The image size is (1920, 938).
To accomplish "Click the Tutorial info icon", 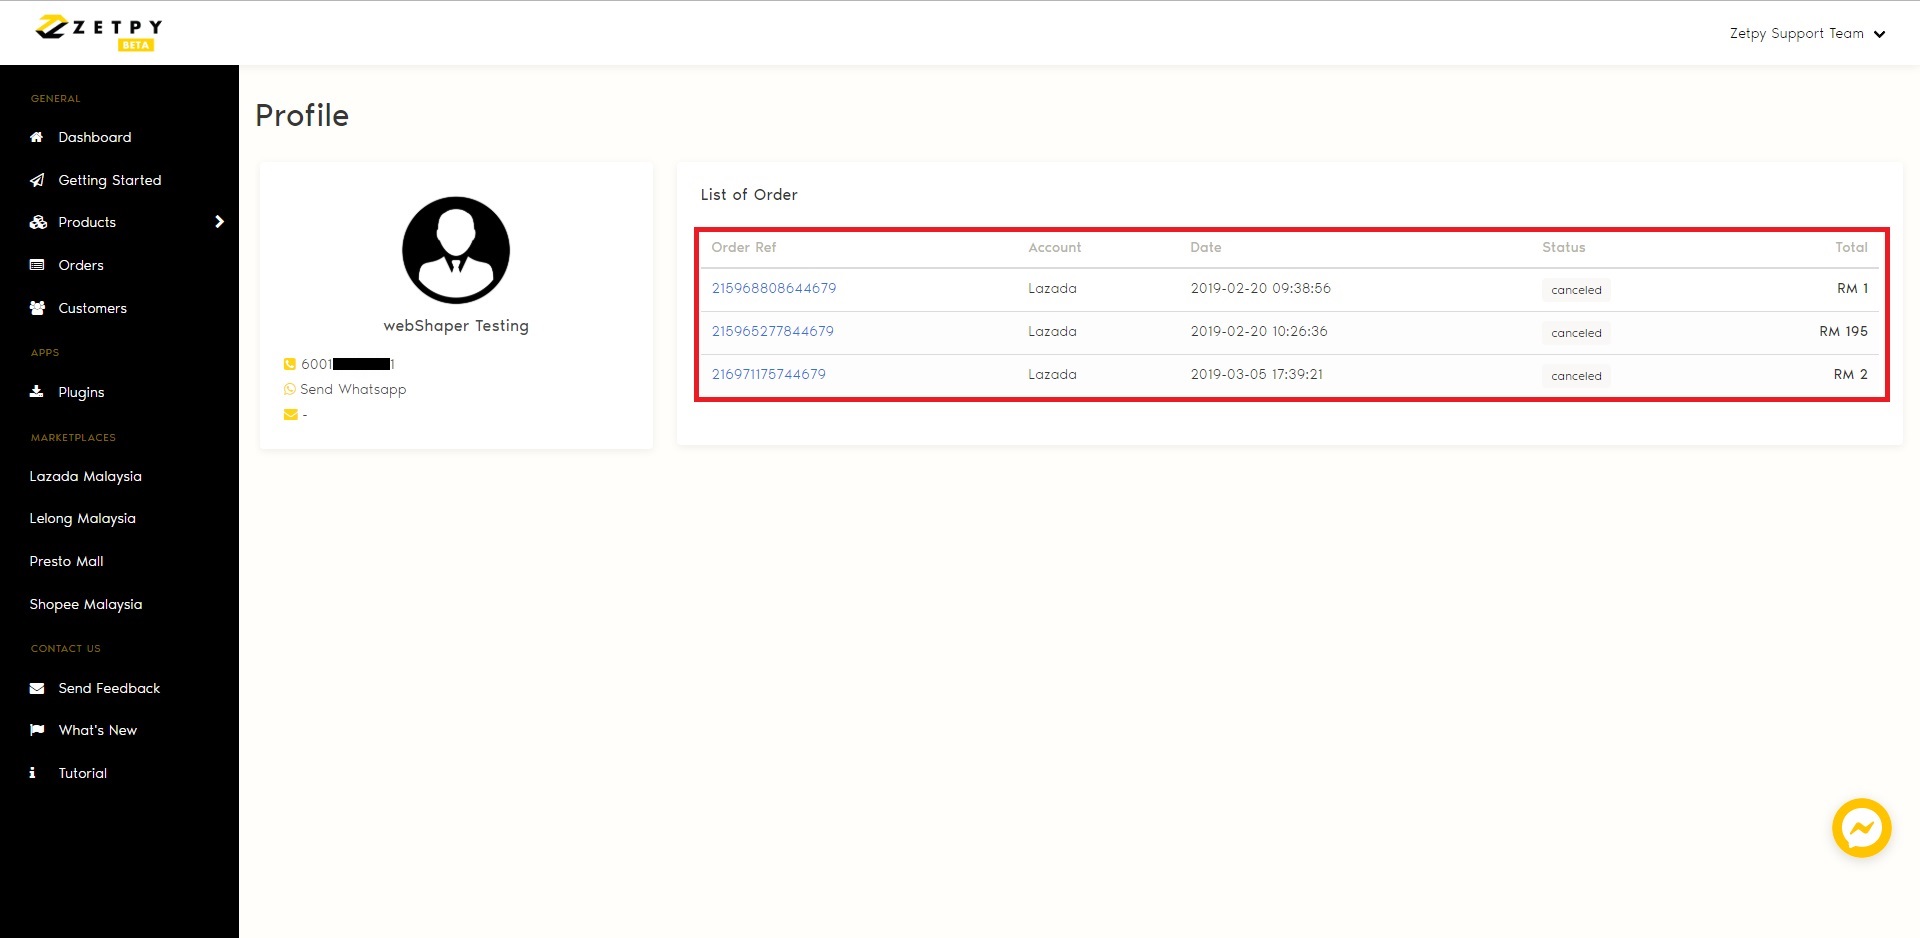I will (x=33, y=773).
